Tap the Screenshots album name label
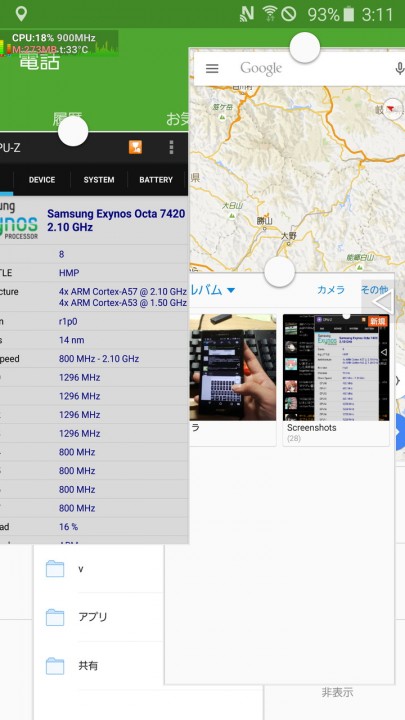The image size is (405, 720). point(311,428)
